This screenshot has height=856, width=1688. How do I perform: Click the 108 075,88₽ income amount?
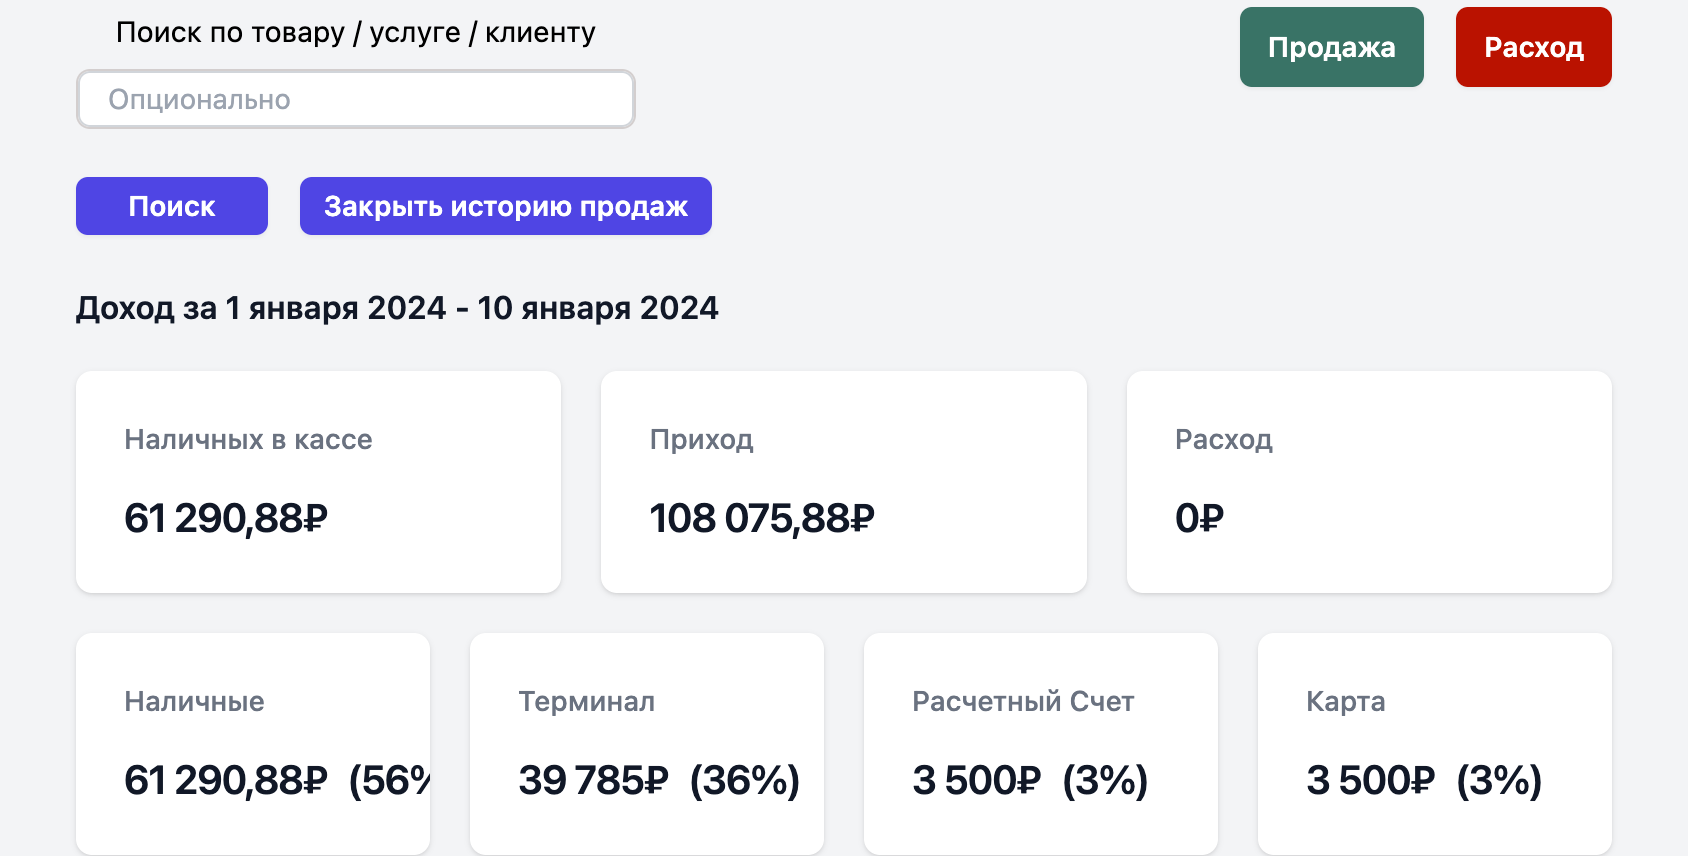pos(762,518)
